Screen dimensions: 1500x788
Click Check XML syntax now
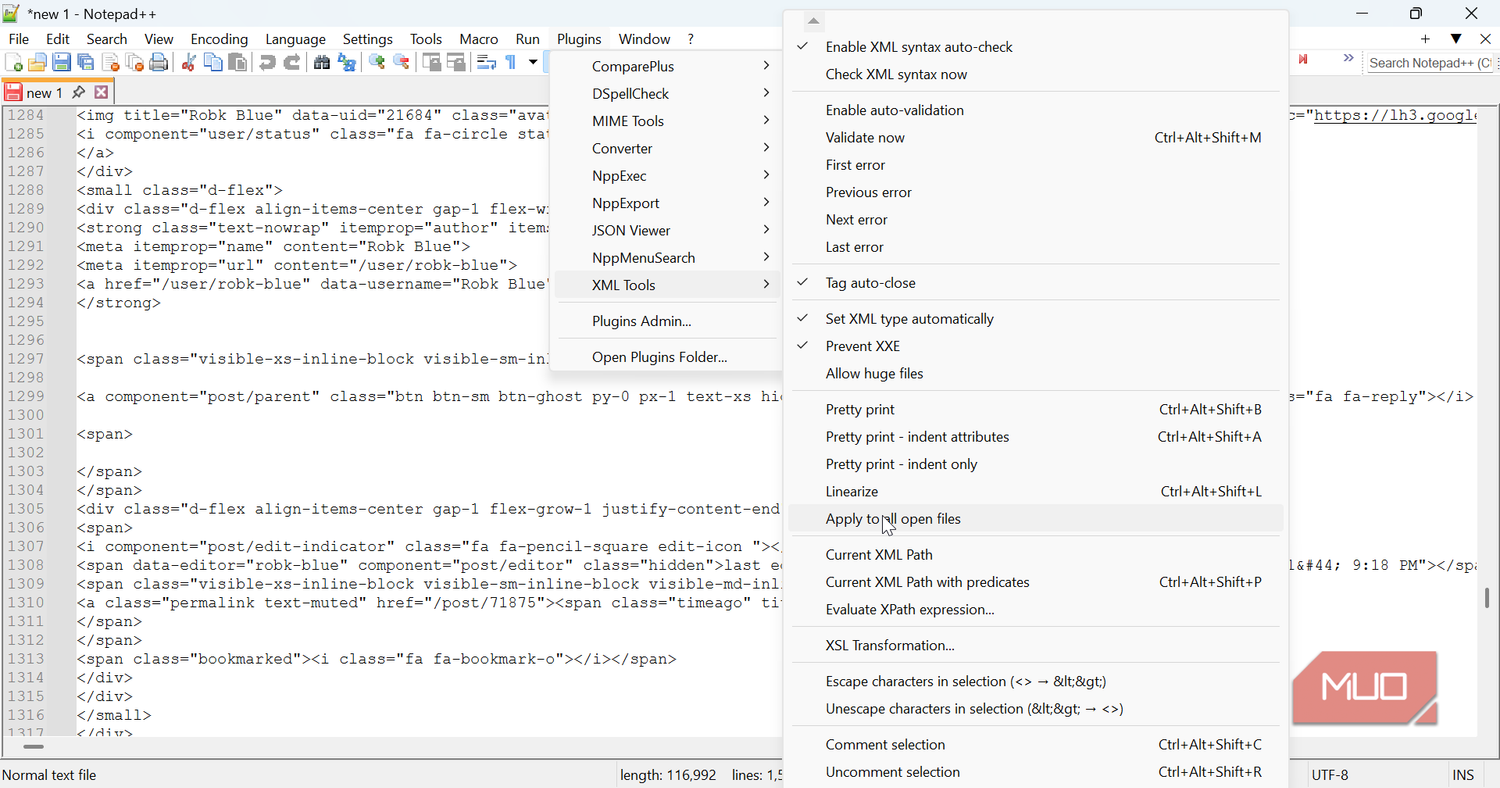[x=1036, y=74]
